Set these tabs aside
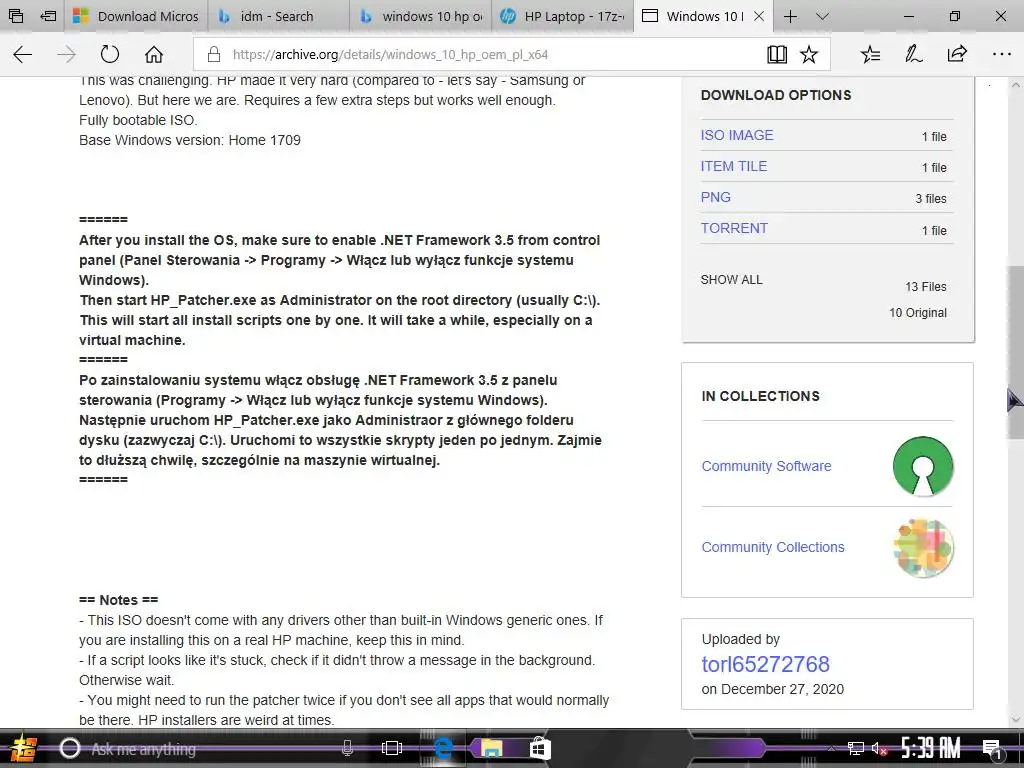The width and height of the screenshot is (1024, 768). point(48,16)
